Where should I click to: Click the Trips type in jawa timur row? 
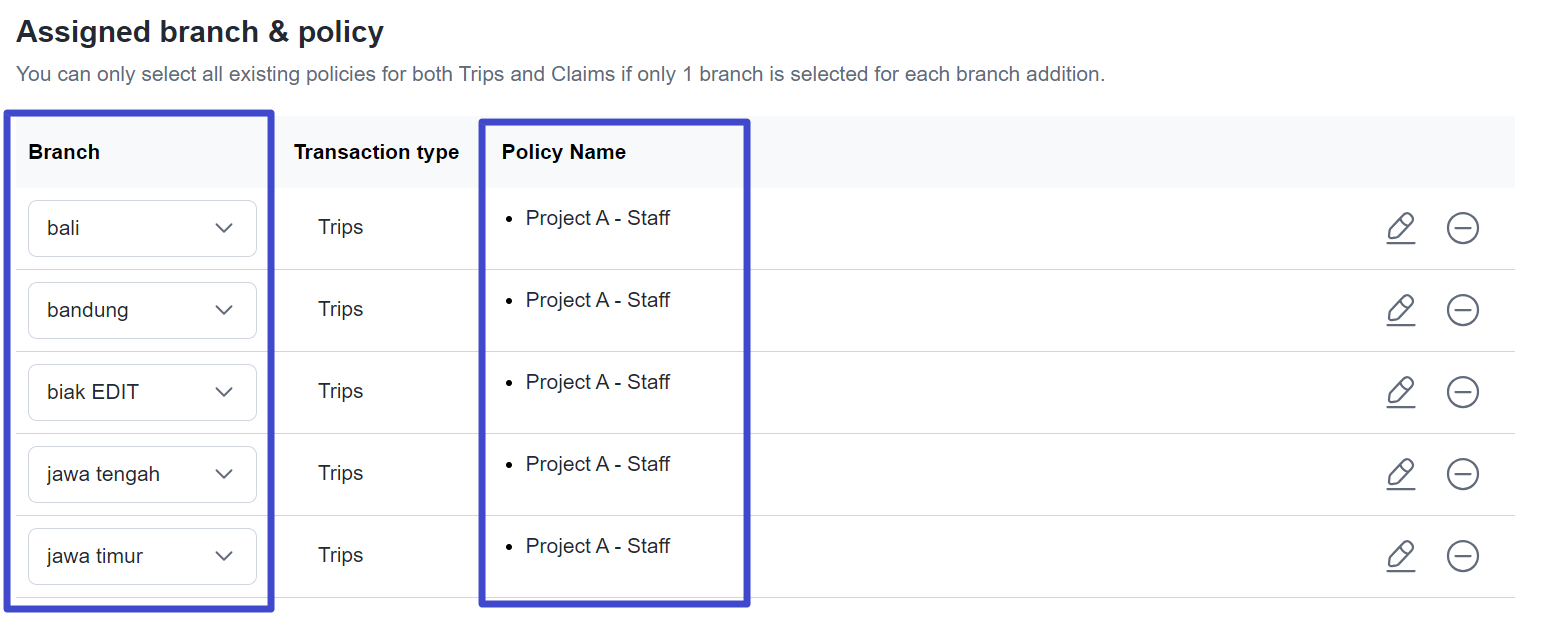pyautogui.click(x=340, y=555)
